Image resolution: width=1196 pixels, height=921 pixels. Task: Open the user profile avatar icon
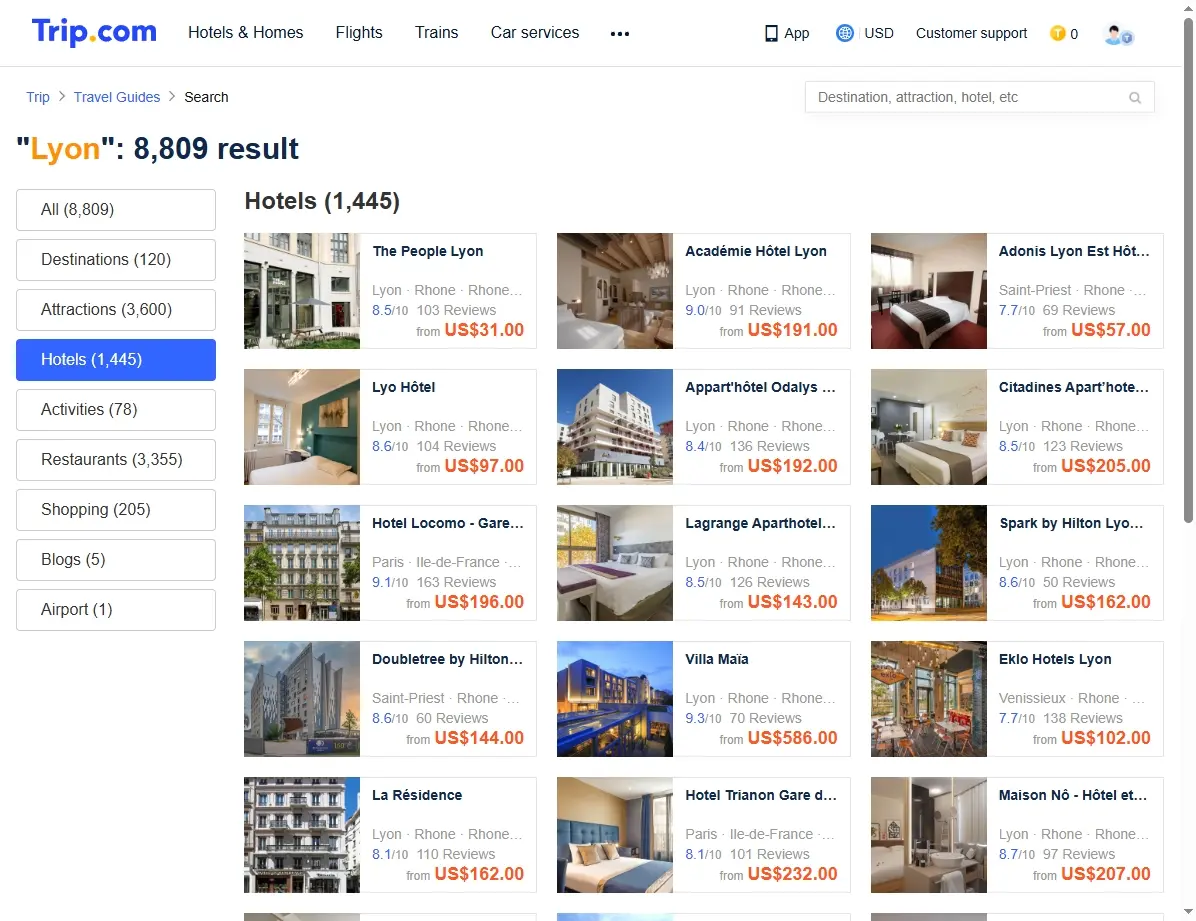pos(1118,34)
